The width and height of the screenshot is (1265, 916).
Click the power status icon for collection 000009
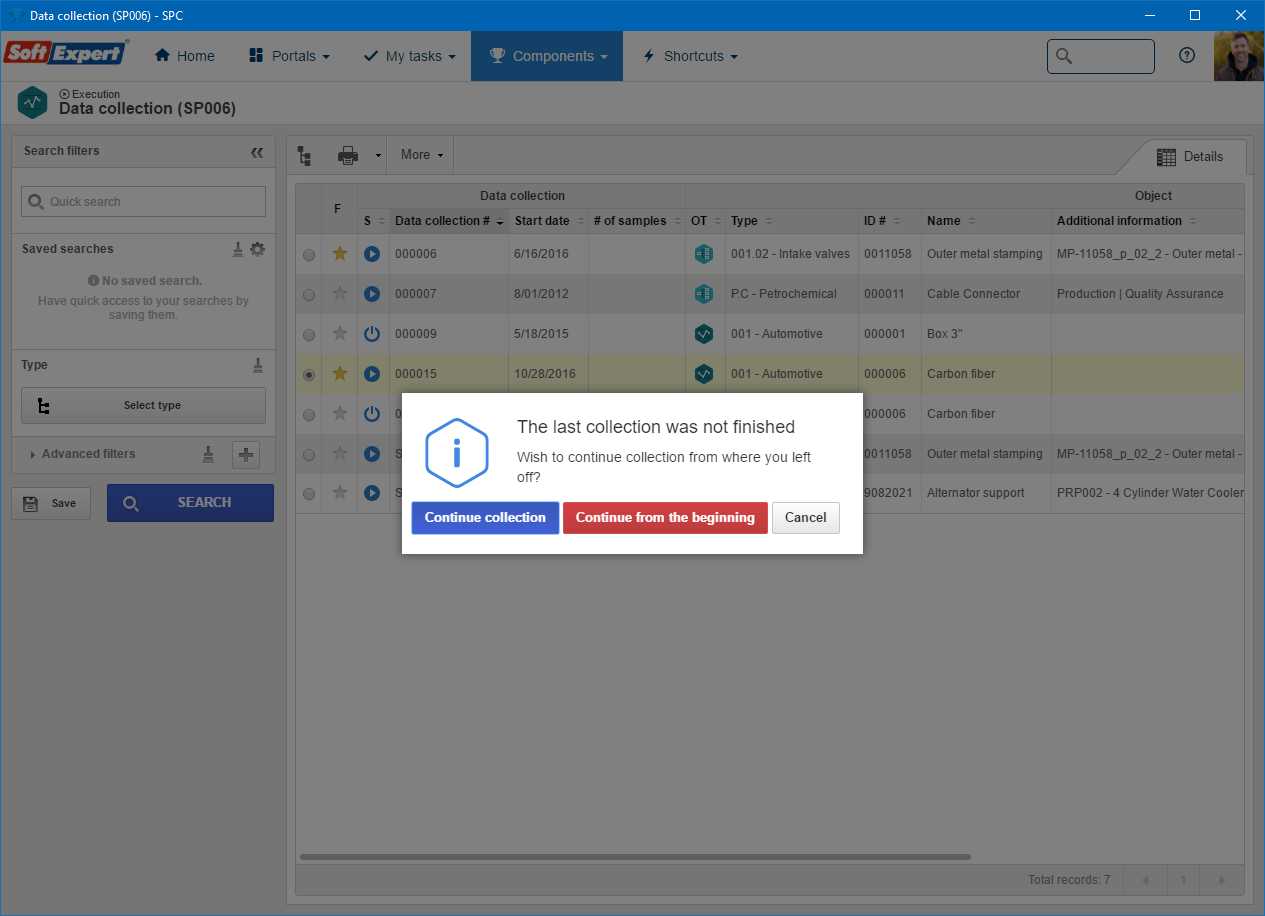coord(372,334)
